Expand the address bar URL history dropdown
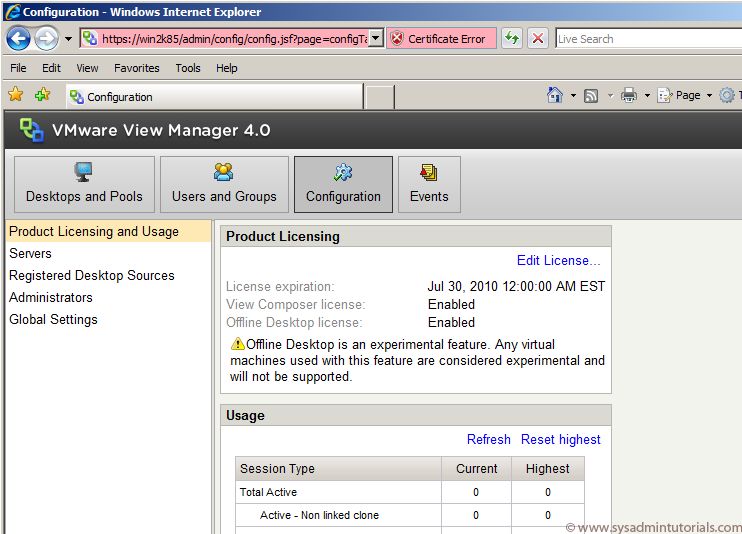The image size is (742, 534). (376, 38)
